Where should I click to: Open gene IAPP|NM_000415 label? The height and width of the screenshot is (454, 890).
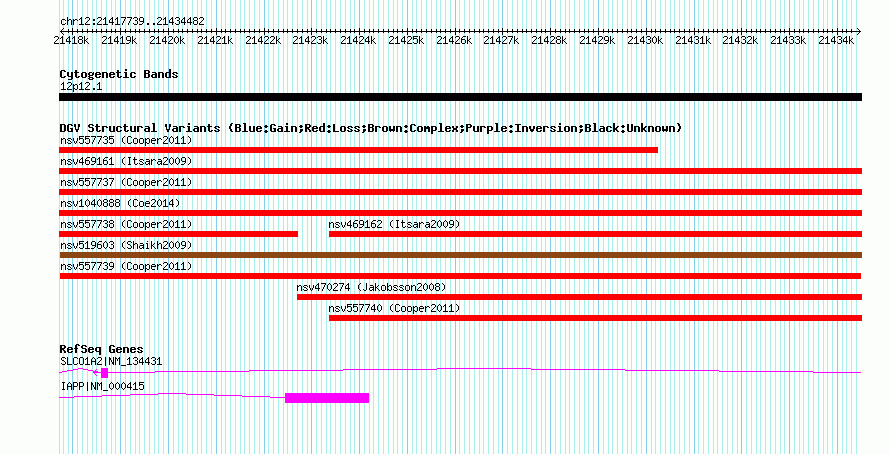tap(102, 387)
